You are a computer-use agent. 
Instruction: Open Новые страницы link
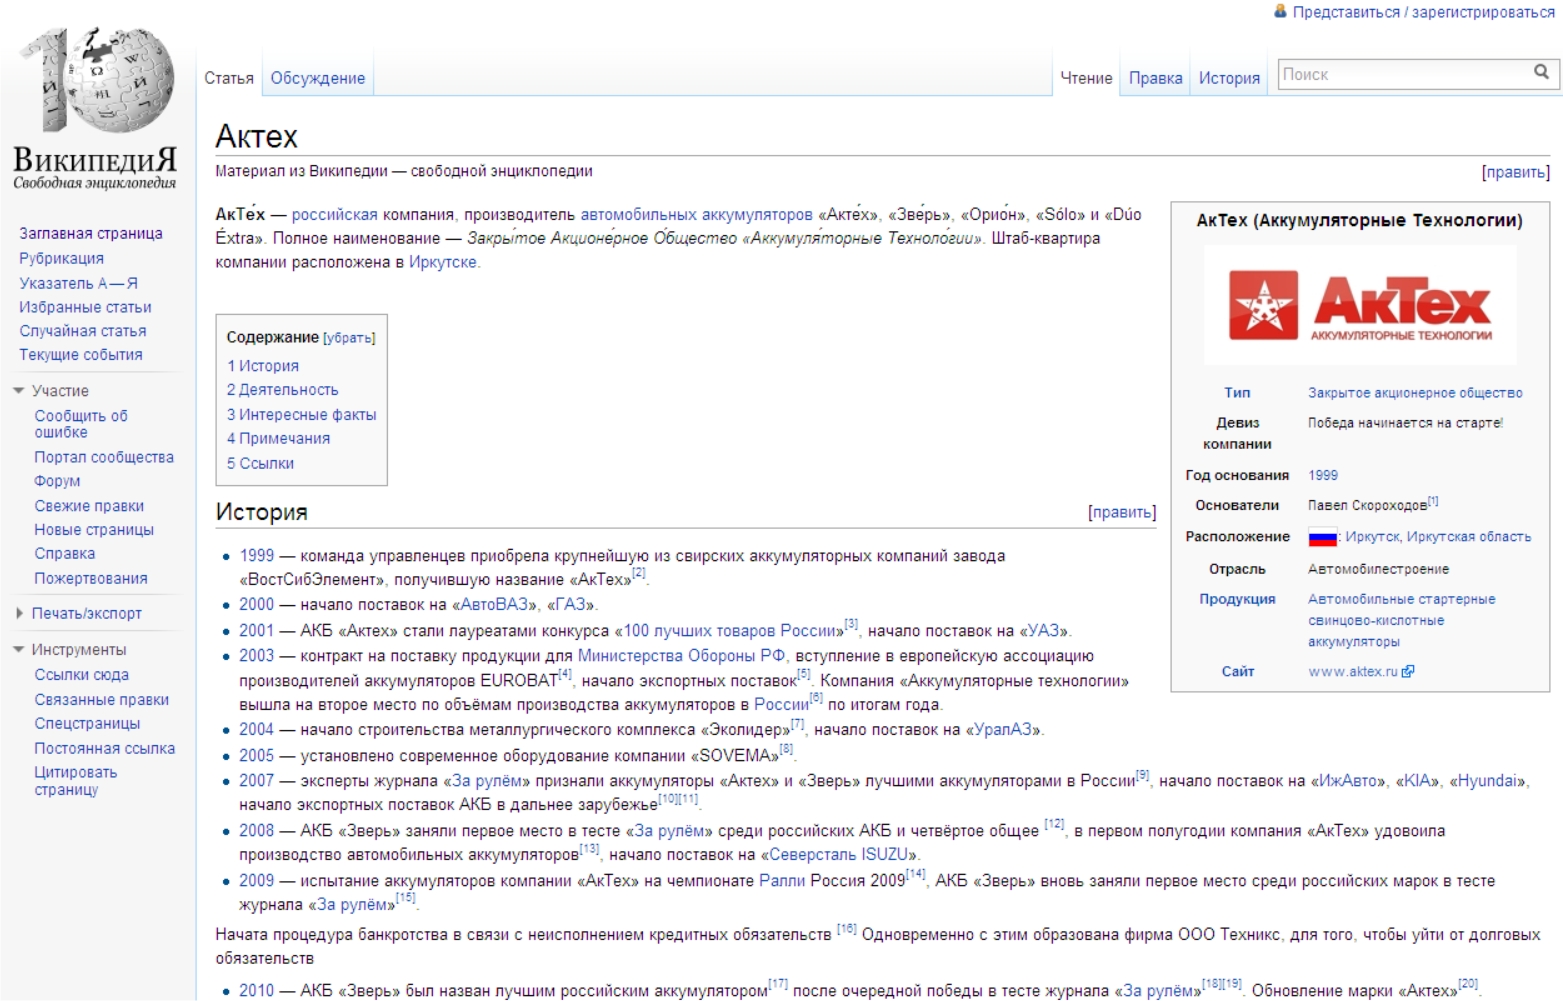pyautogui.click(x=94, y=530)
